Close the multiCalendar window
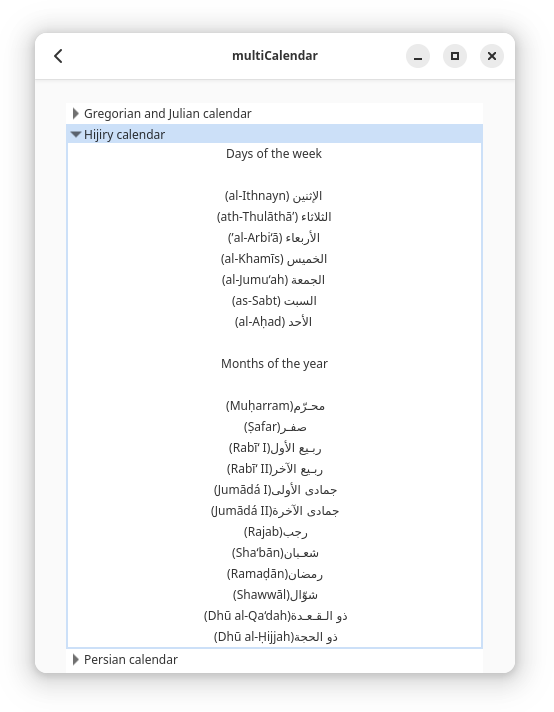Screen dimensions: 554x712 coord(492,56)
